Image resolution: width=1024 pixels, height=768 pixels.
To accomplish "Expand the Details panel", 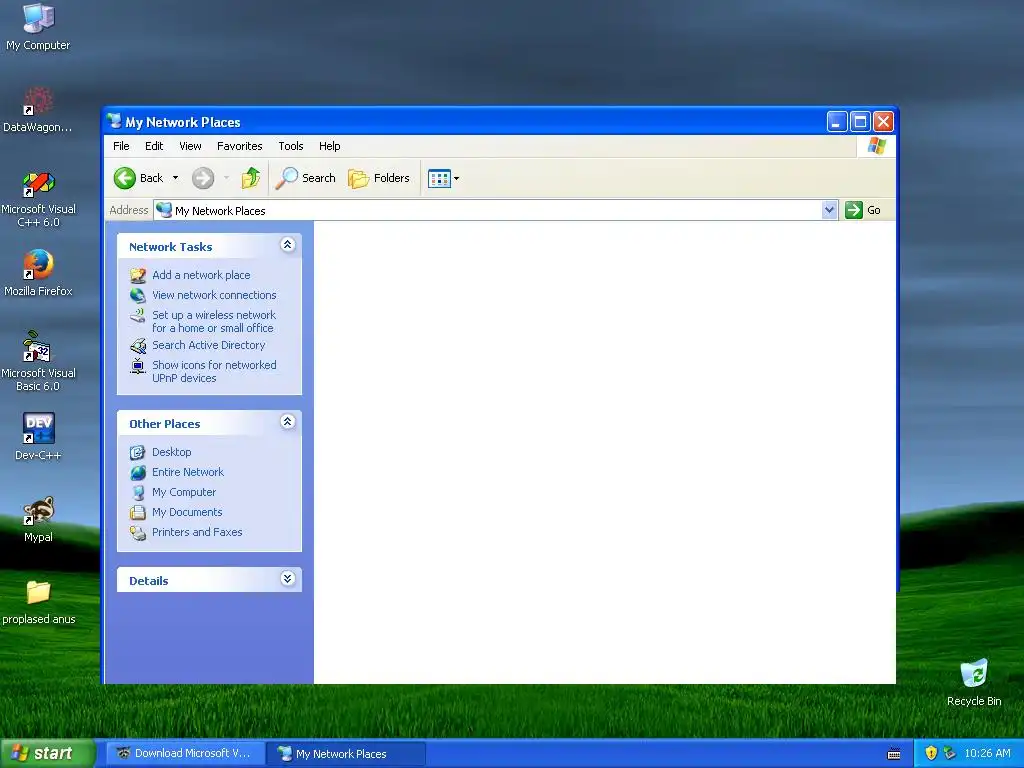I will pos(287,579).
